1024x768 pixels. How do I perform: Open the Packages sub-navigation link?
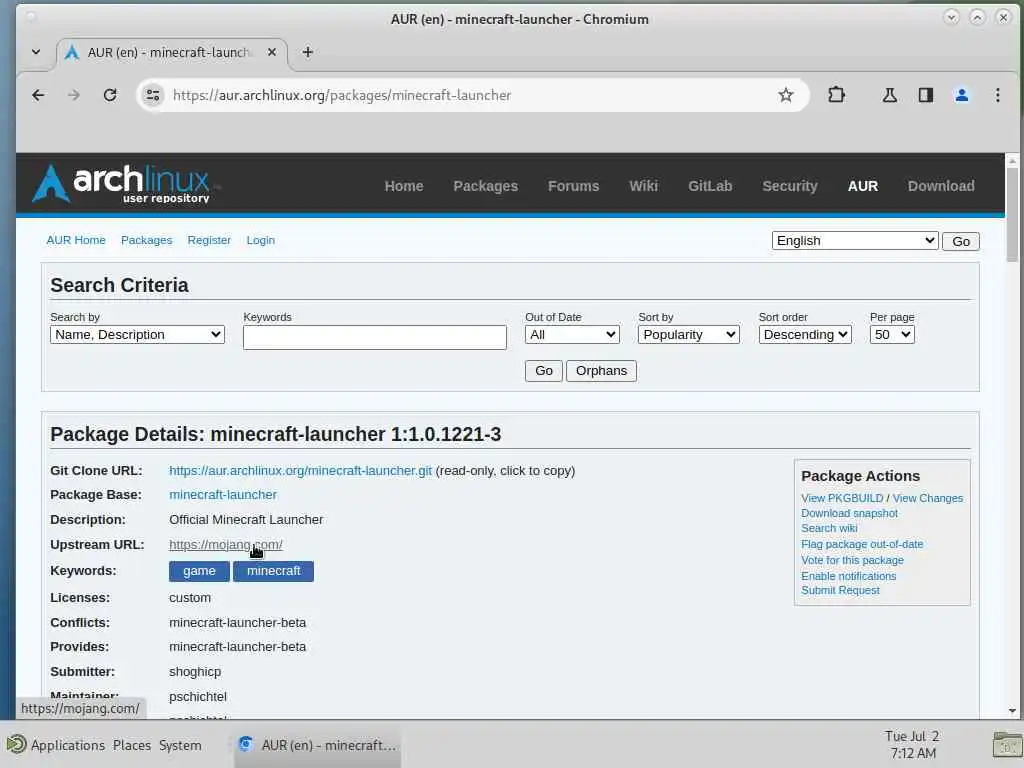coord(146,240)
